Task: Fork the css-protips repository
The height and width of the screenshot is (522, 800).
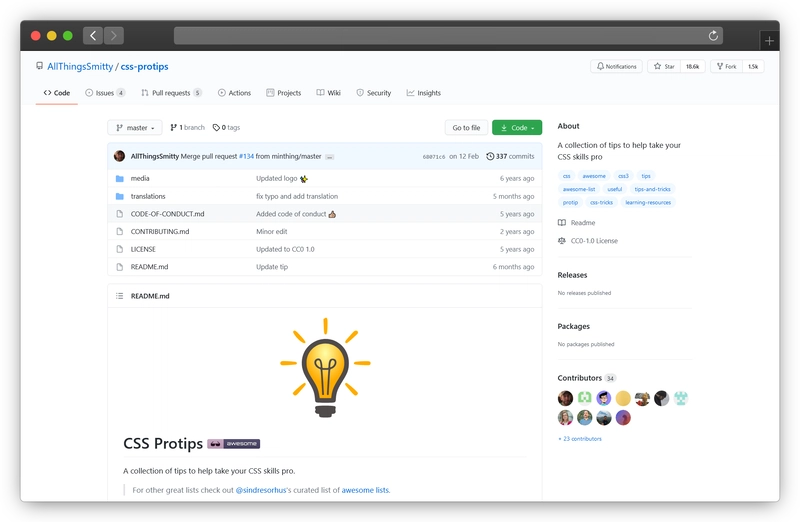Action: point(726,66)
